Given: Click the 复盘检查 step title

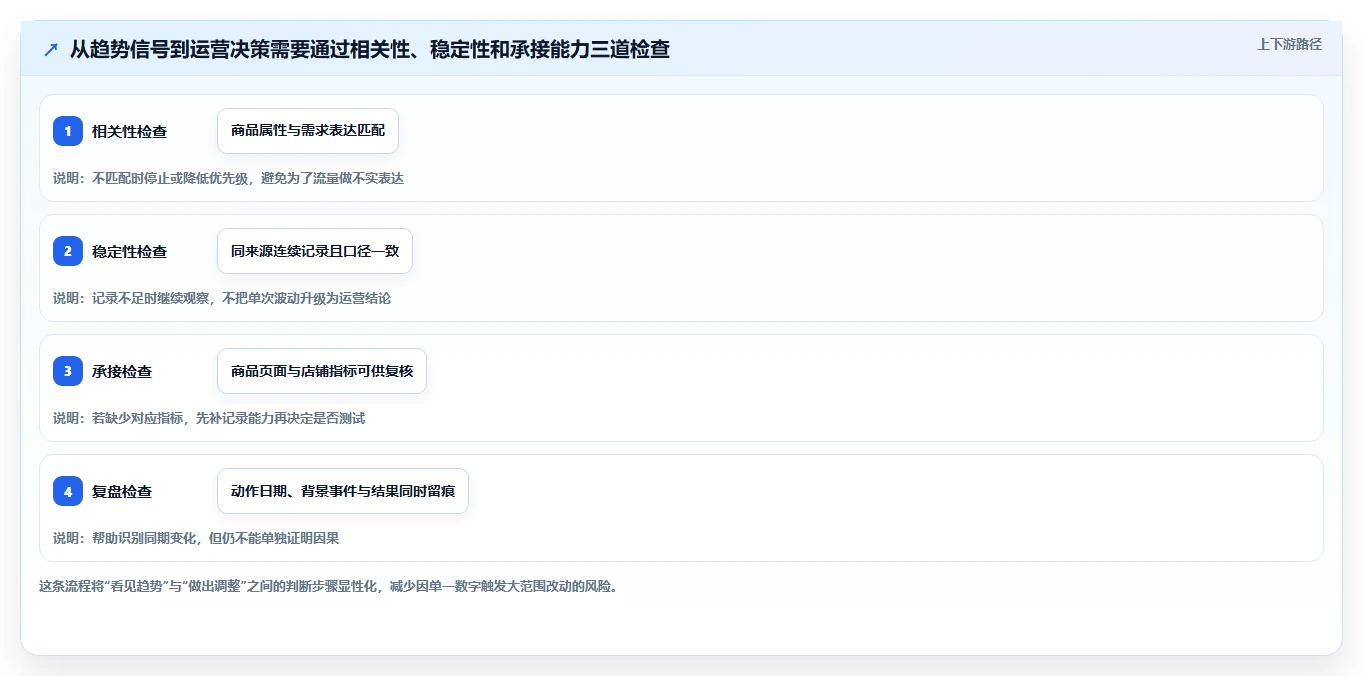Looking at the screenshot, I should [122, 491].
